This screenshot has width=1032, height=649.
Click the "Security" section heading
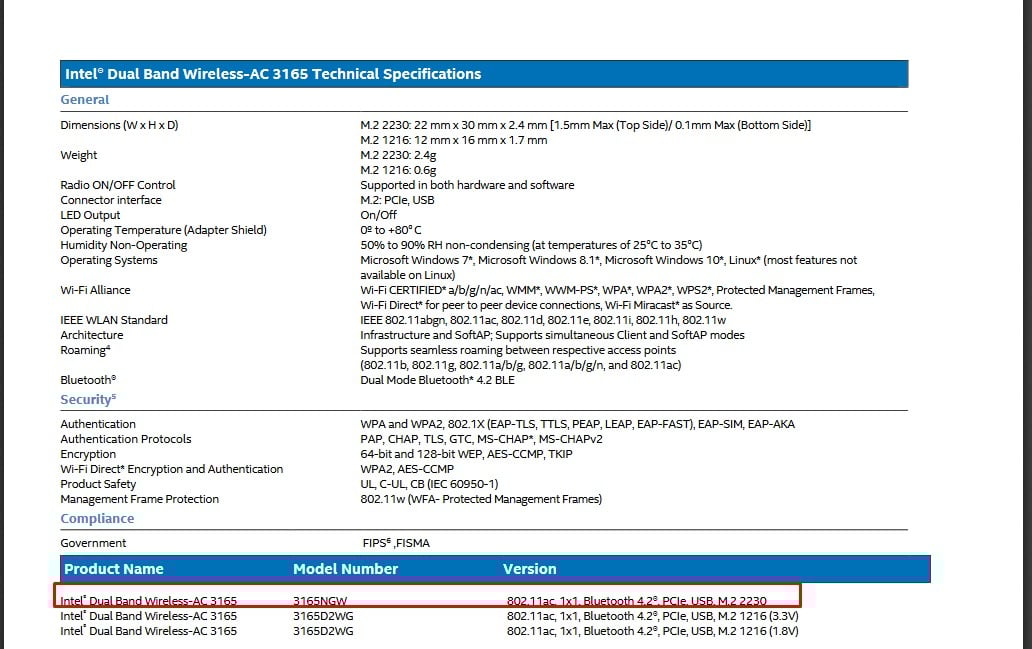[88, 400]
